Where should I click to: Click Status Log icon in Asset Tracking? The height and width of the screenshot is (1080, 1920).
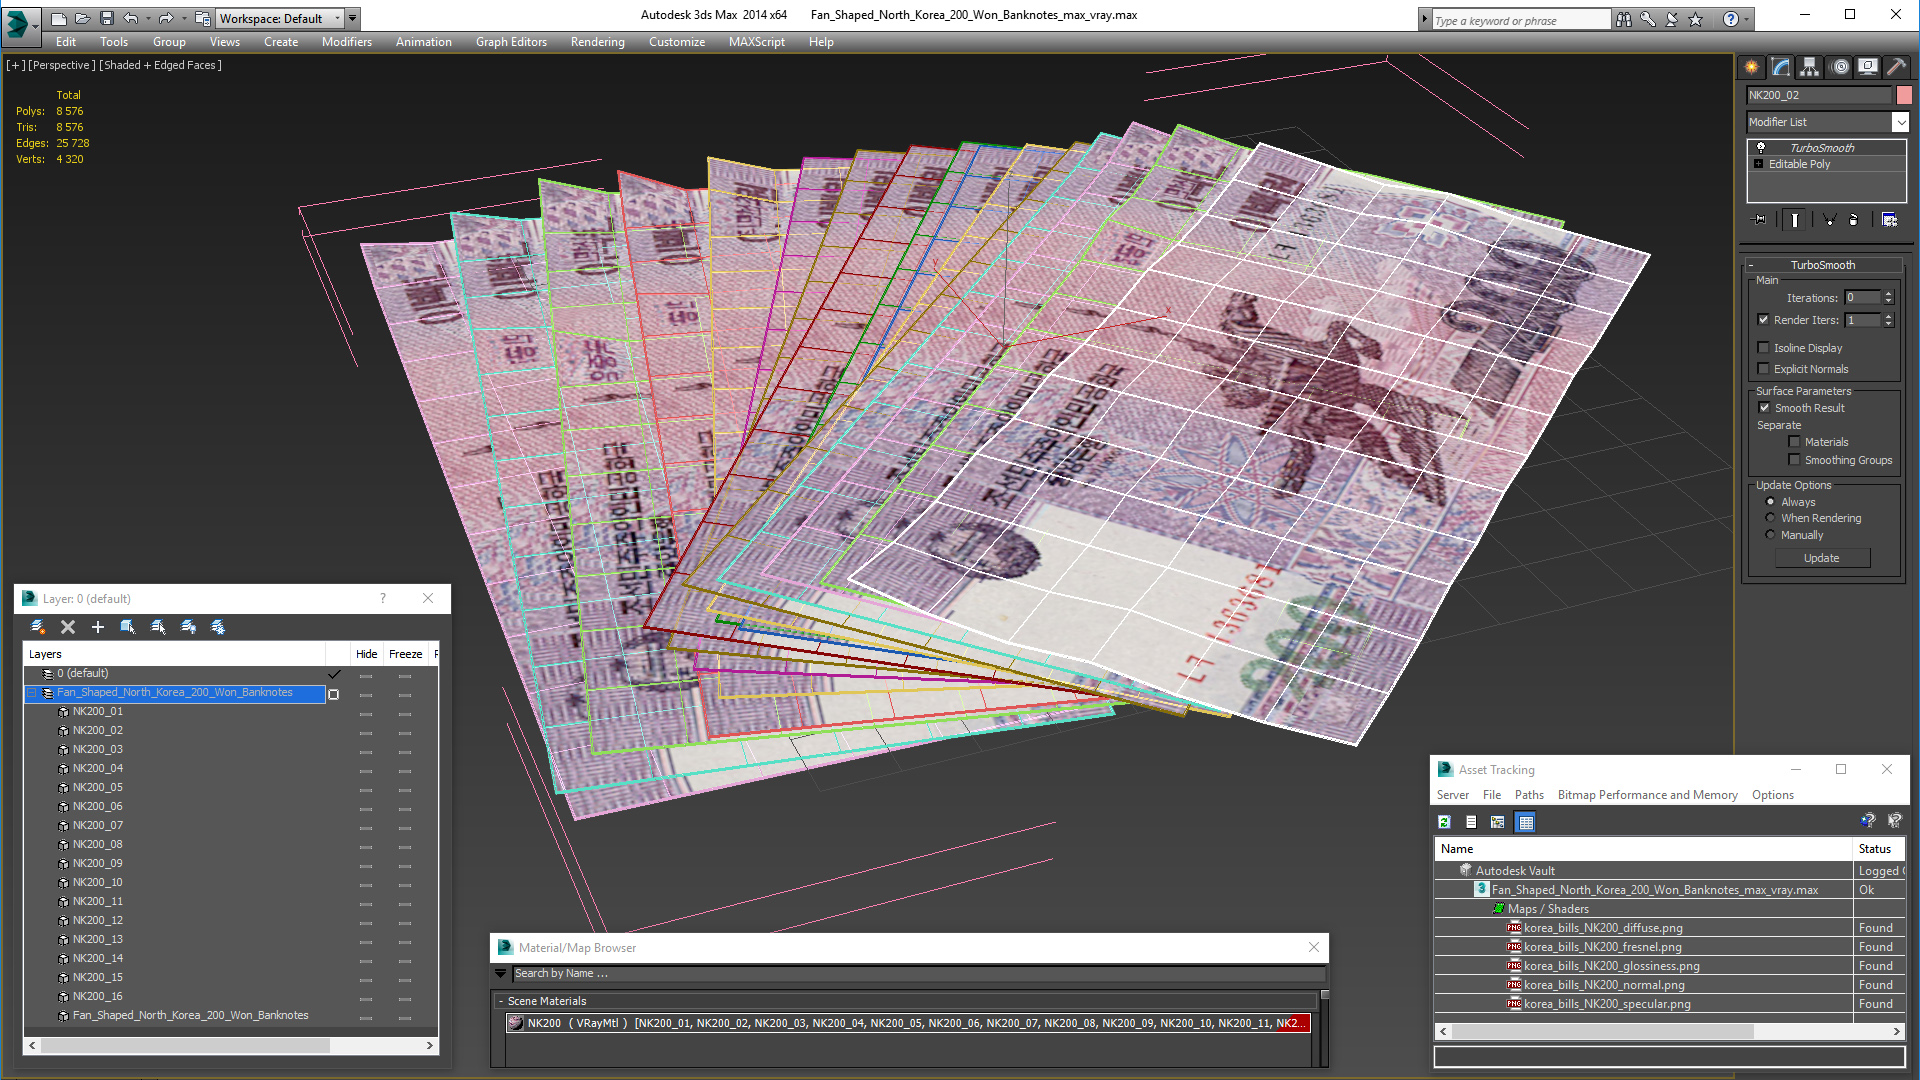(1471, 822)
